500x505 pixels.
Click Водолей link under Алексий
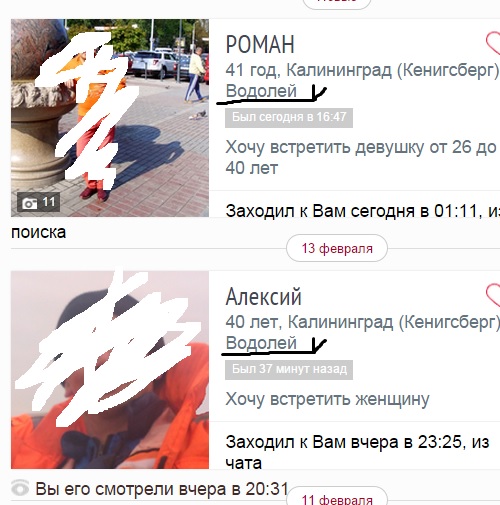pos(261,343)
